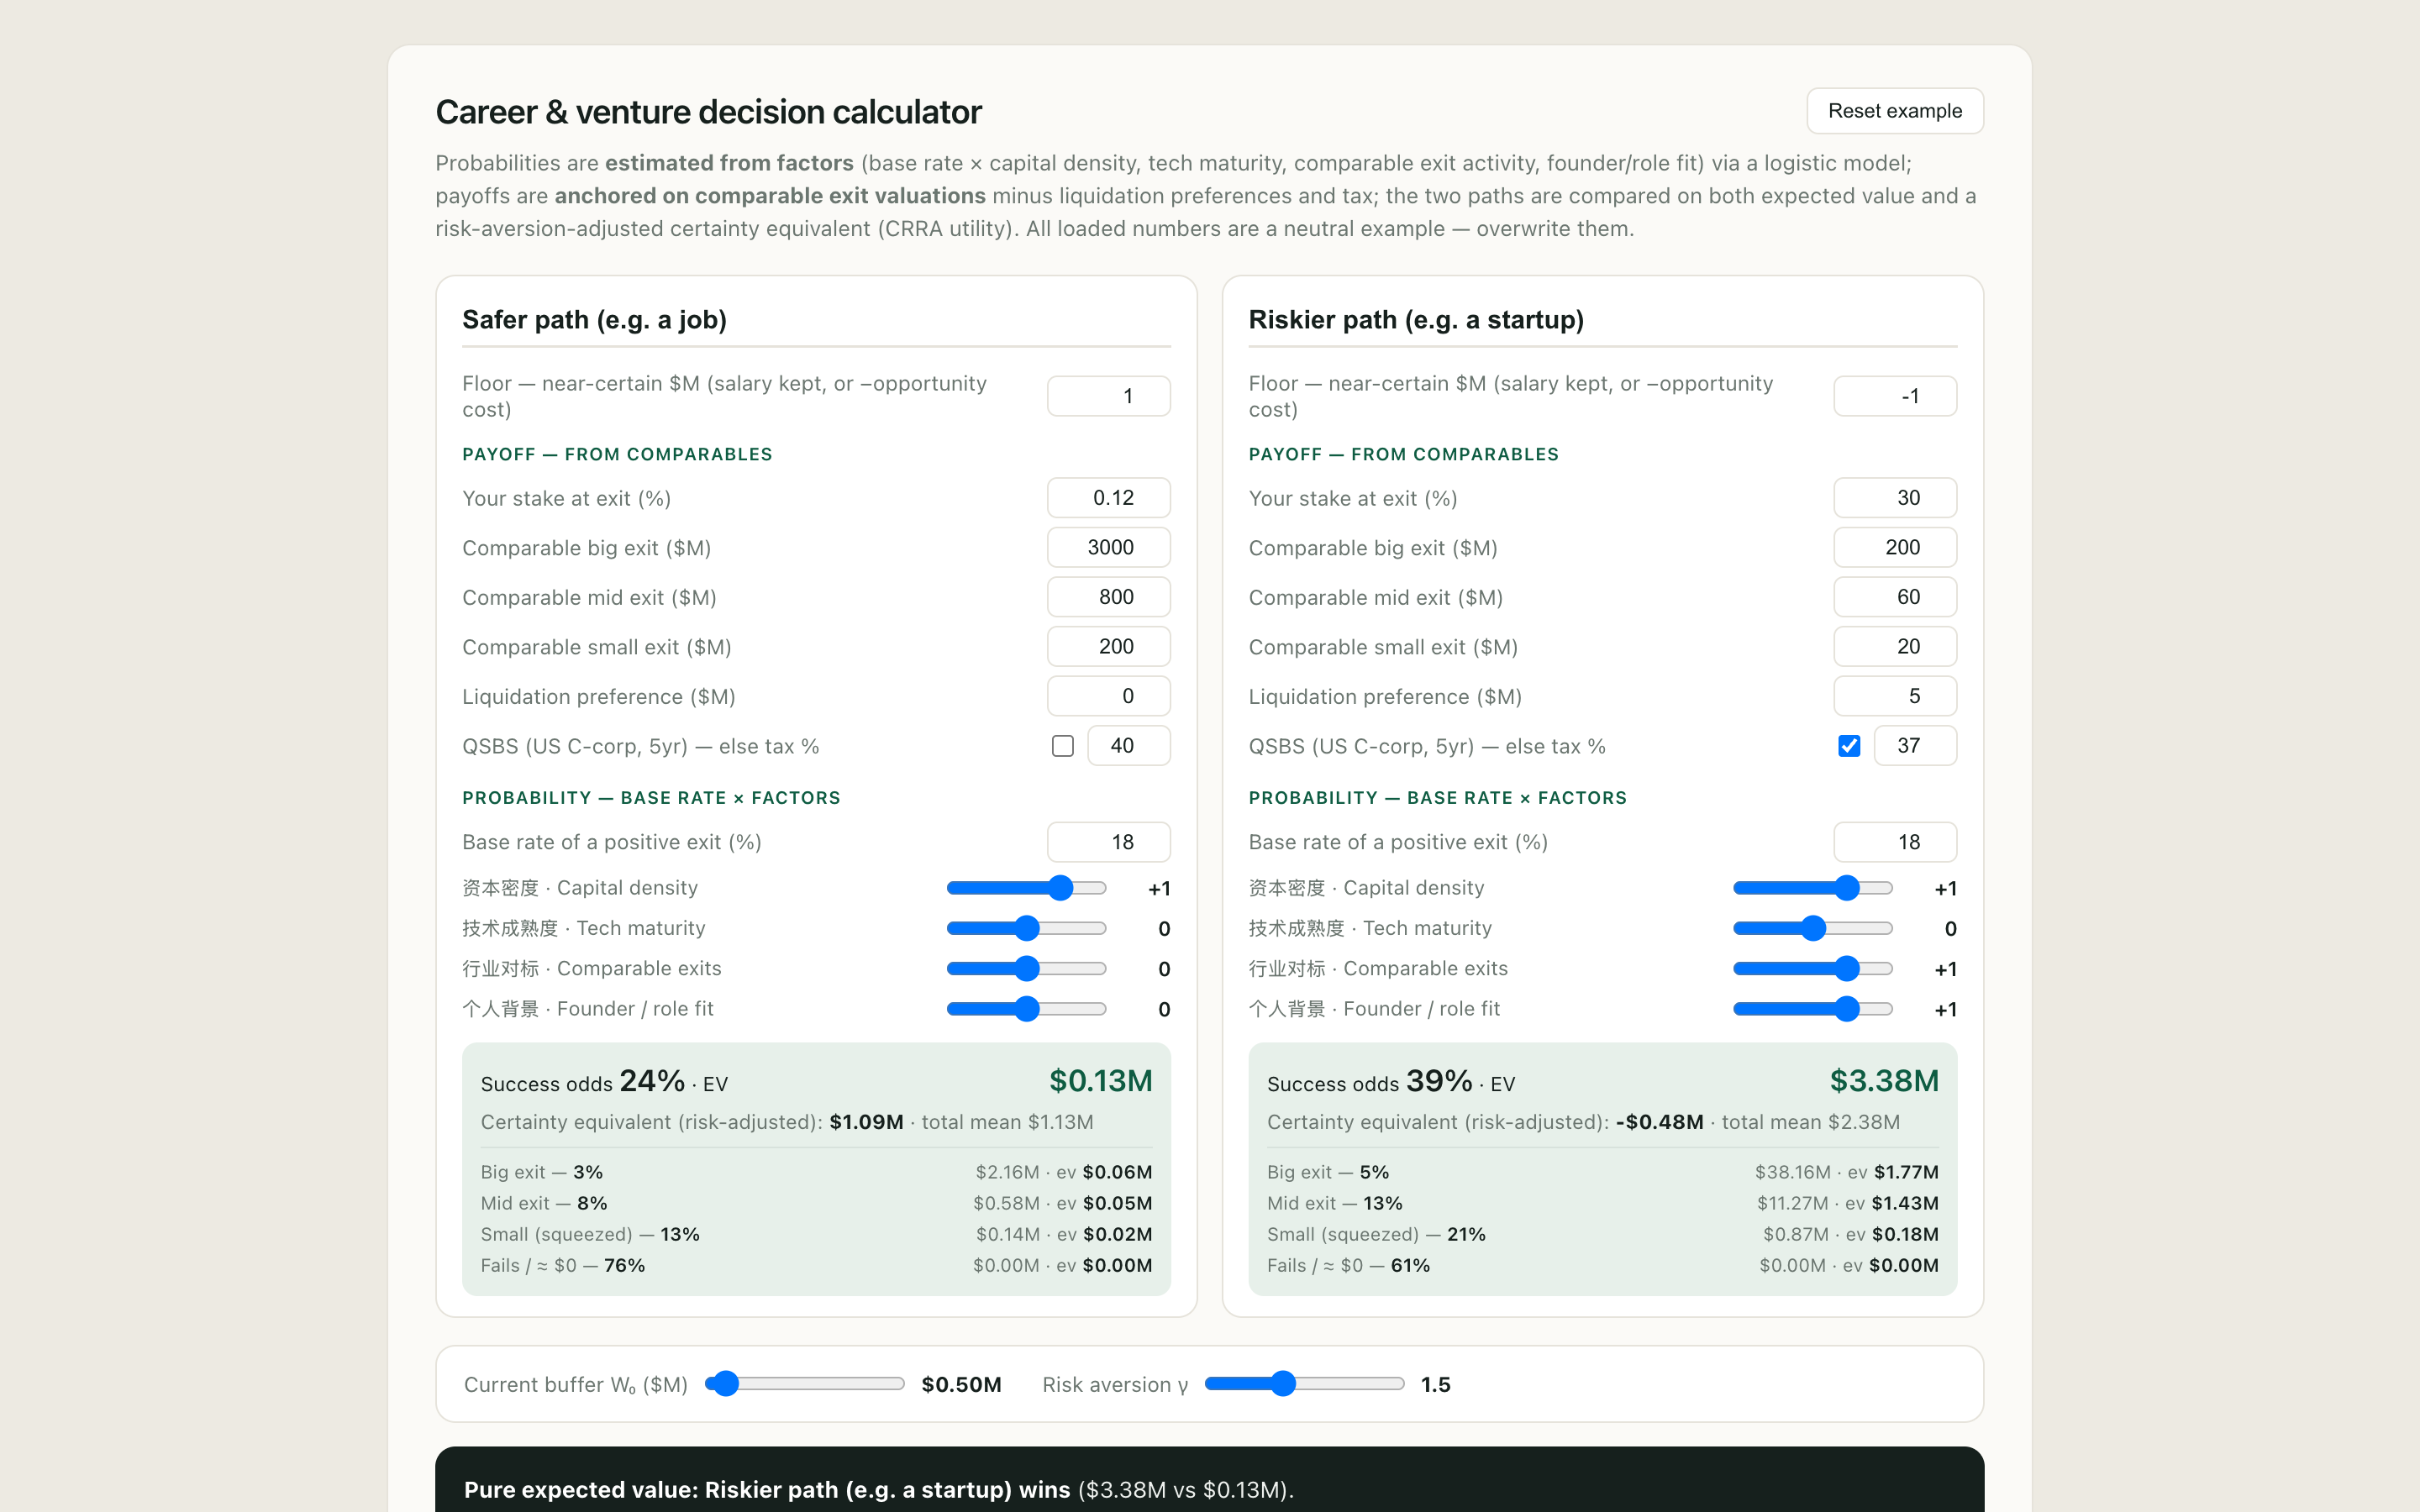Viewport: 2420px width, 1512px height.
Task: Adjust the Safer path Comparable exits slider
Action: pyautogui.click(x=1026, y=968)
